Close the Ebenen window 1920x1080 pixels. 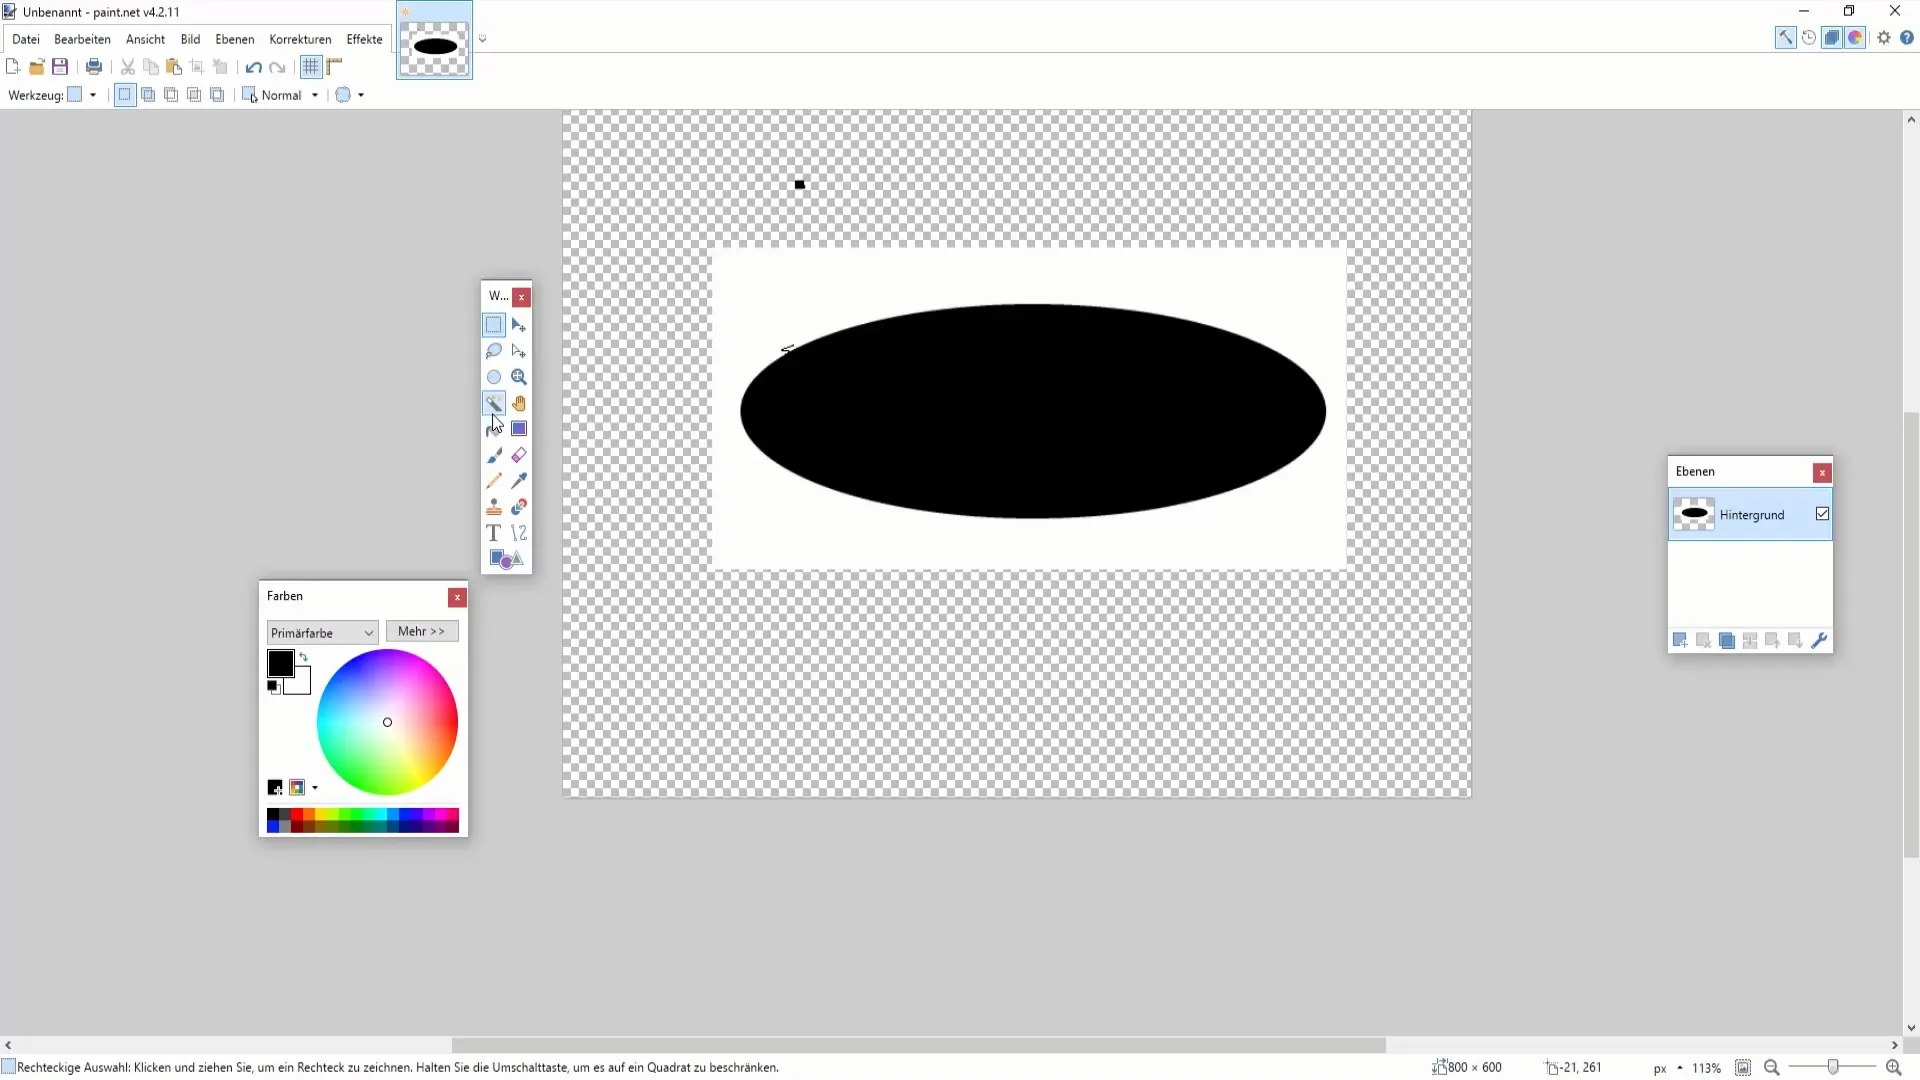(1822, 472)
